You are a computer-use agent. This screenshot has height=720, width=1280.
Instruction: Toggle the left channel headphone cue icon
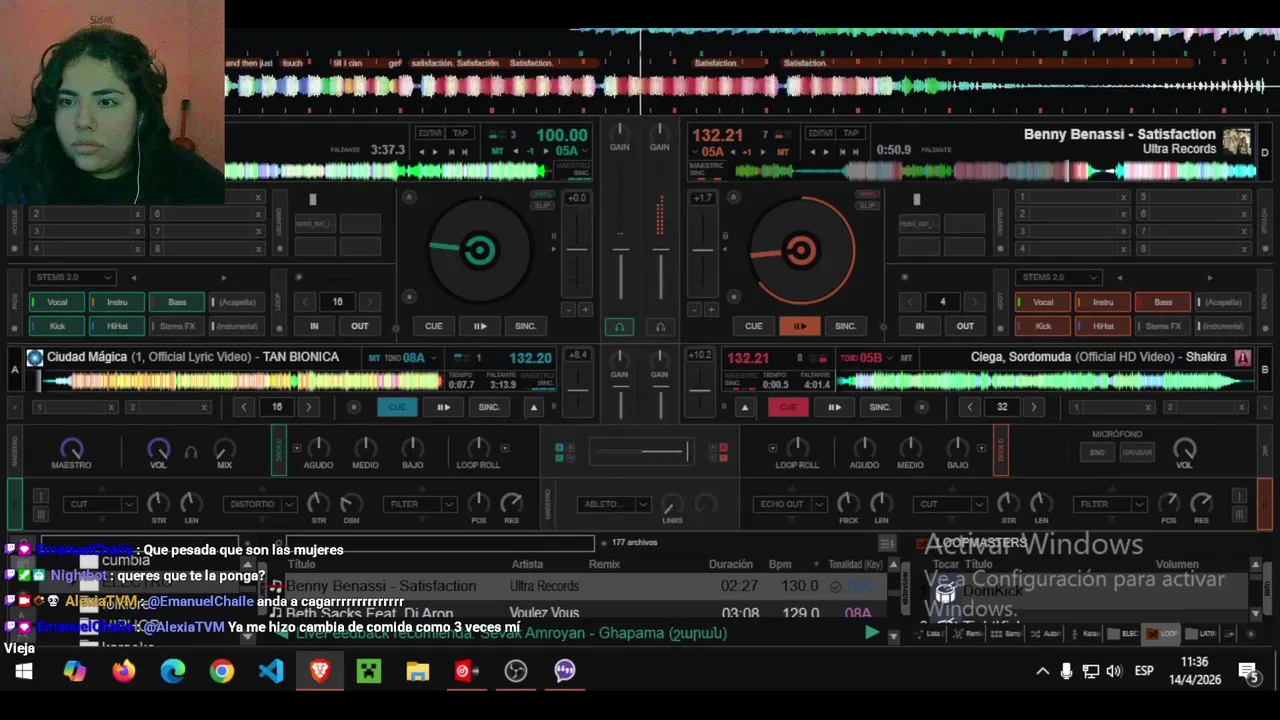[x=619, y=327]
